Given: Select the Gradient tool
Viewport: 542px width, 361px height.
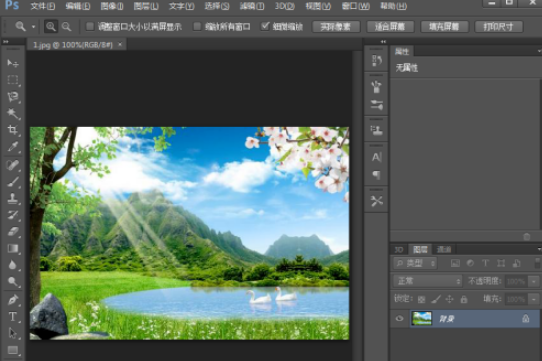Looking at the screenshot, I should point(13,248).
